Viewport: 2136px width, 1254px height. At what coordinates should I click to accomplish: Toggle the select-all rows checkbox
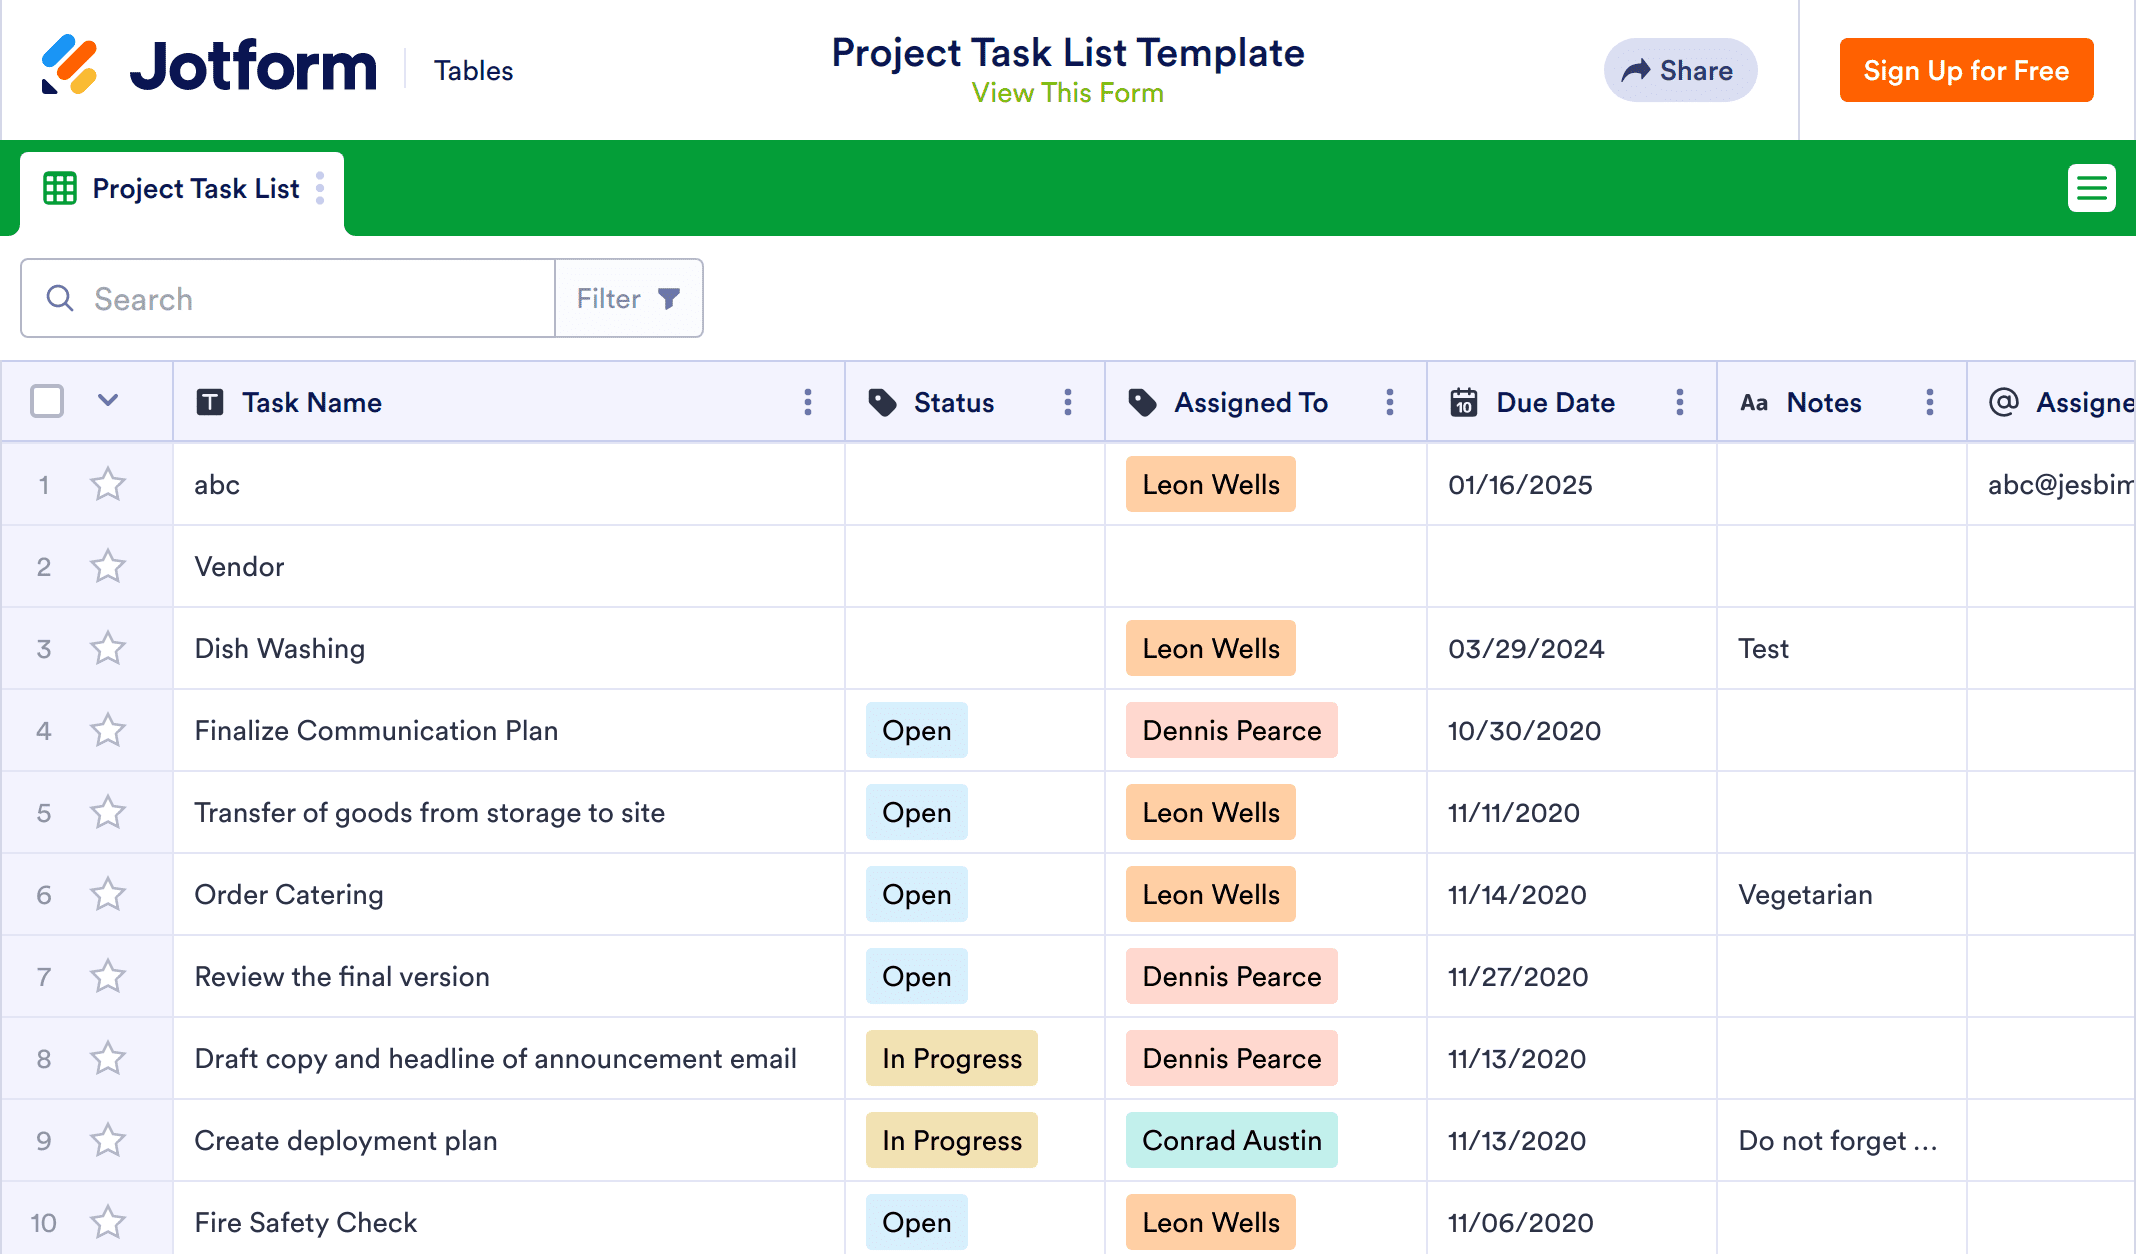coord(47,402)
